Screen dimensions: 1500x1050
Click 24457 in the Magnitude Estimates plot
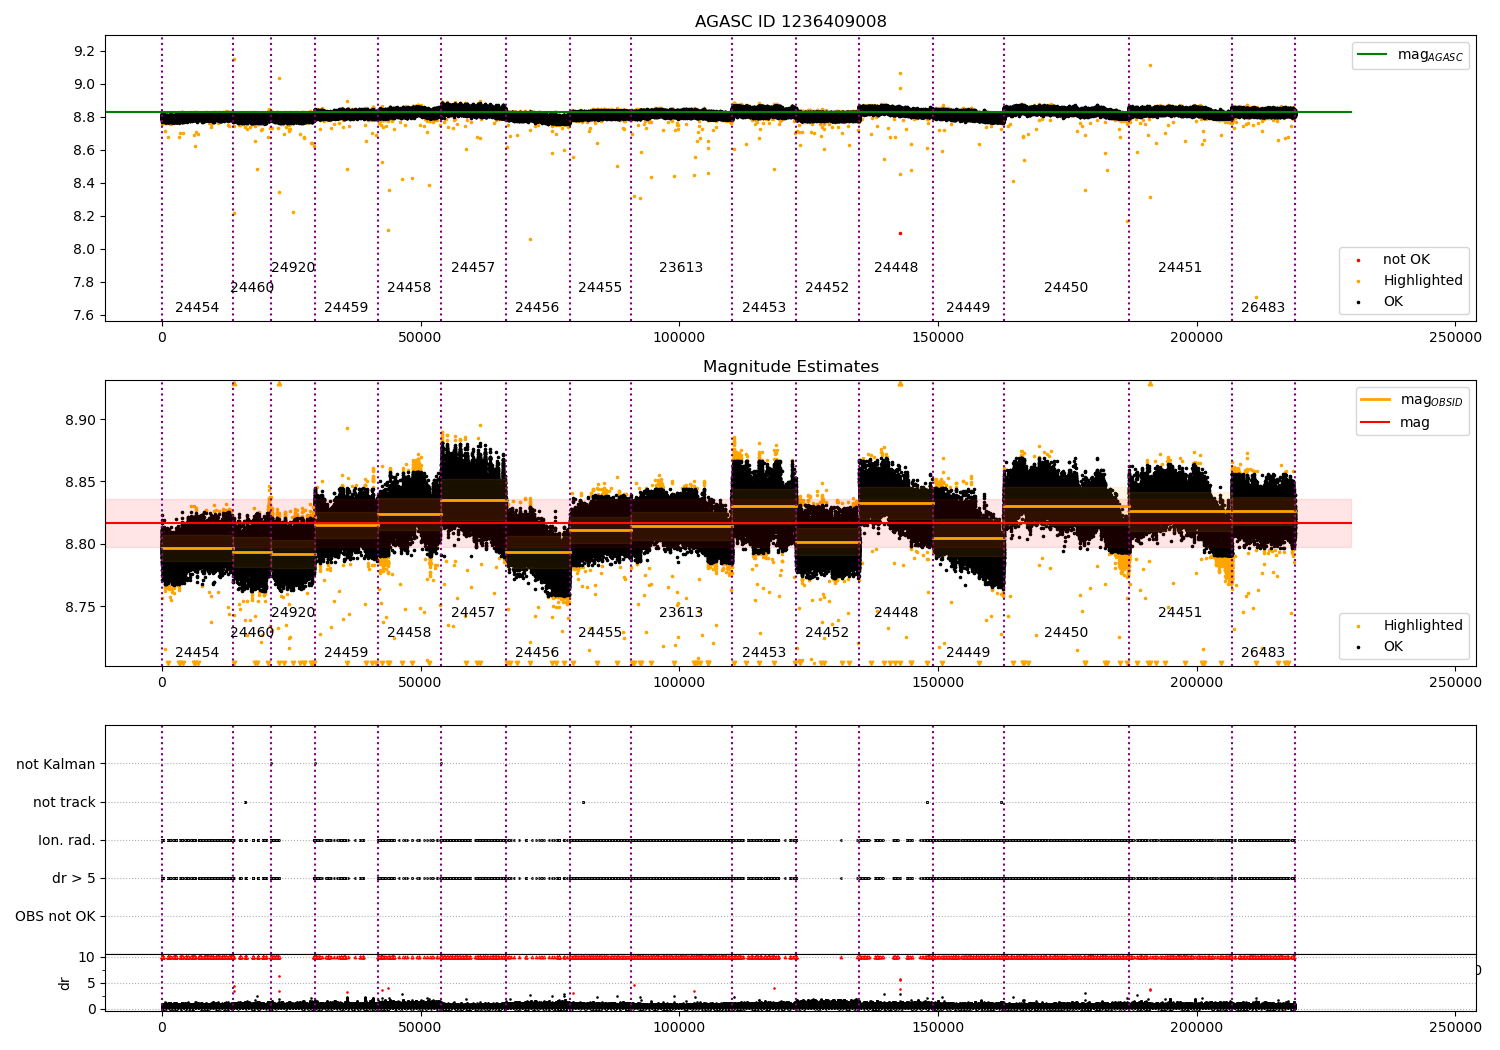click(473, 612)
